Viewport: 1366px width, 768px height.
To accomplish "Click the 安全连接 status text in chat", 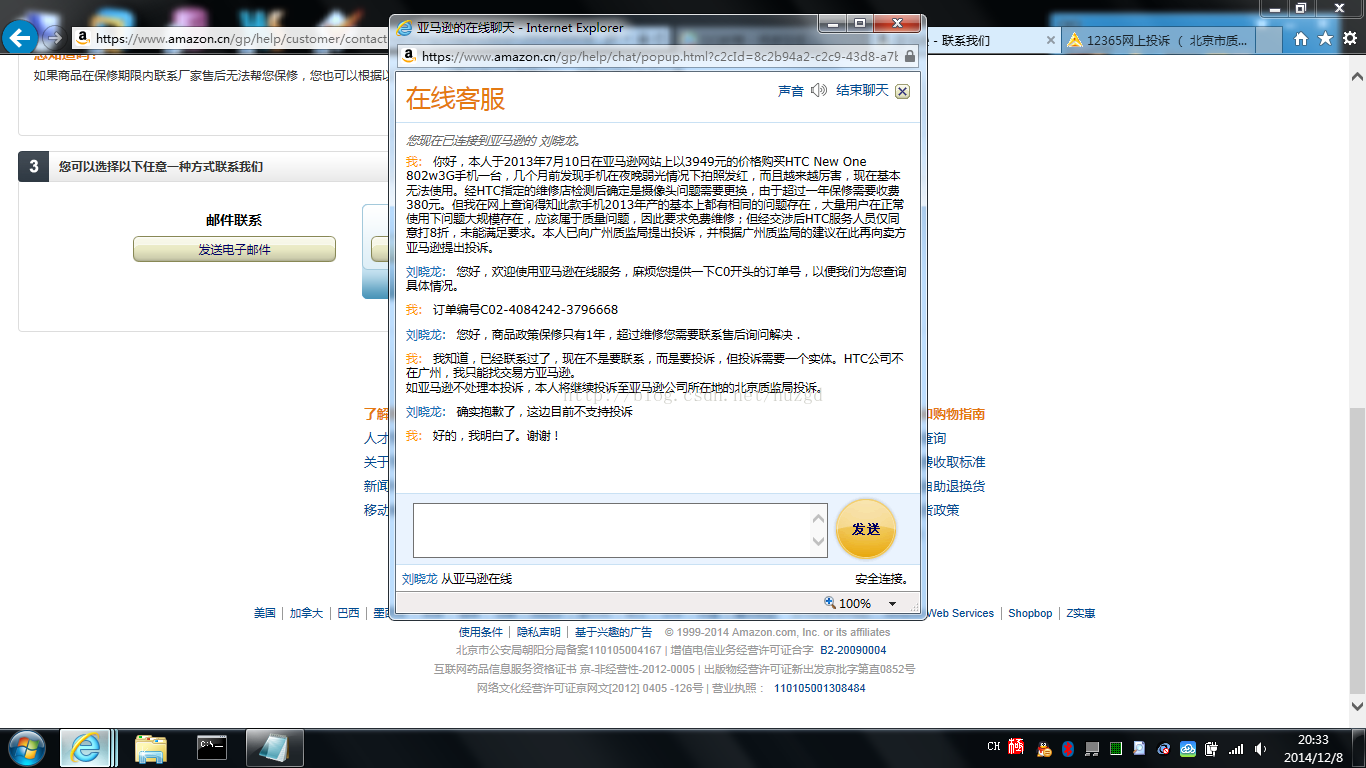I will click(882, 579).
